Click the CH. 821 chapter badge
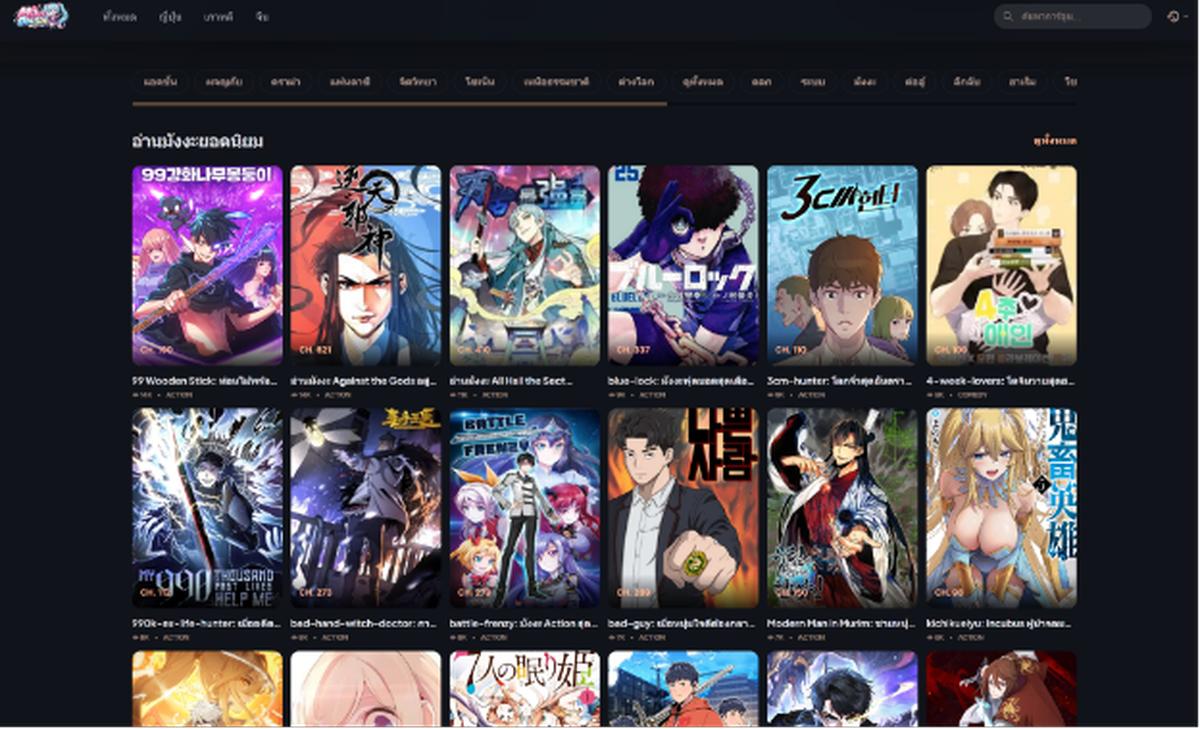Viewport: 1200px width, 729px height. pyautogui.click(x=315, y=351)
